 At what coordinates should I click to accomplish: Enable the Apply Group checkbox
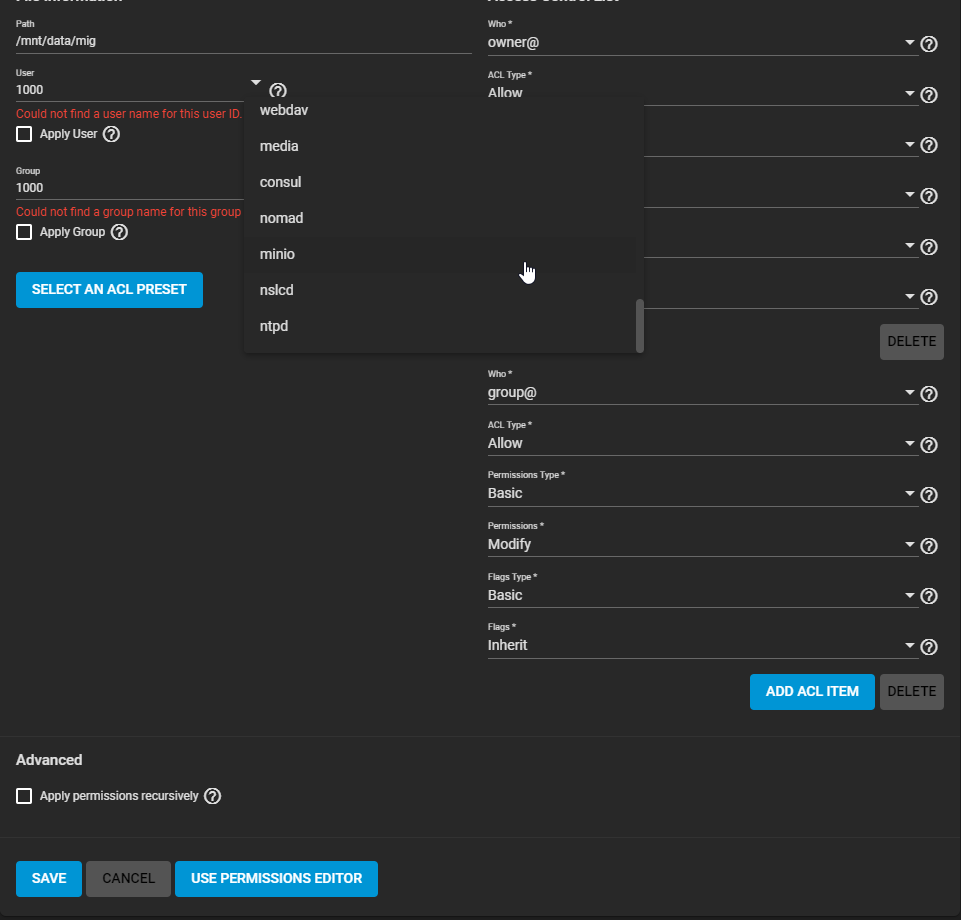(24, 232)
